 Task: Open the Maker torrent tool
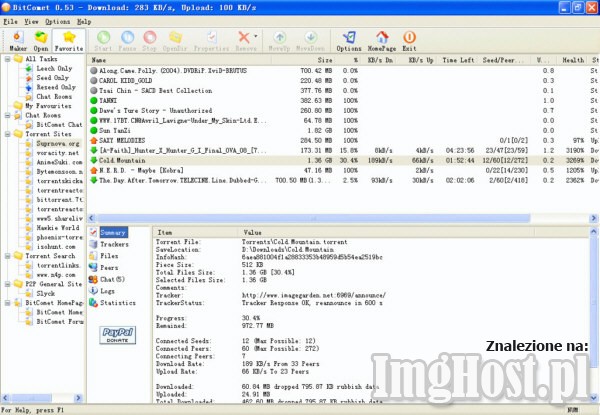click(x=18, y=41)
